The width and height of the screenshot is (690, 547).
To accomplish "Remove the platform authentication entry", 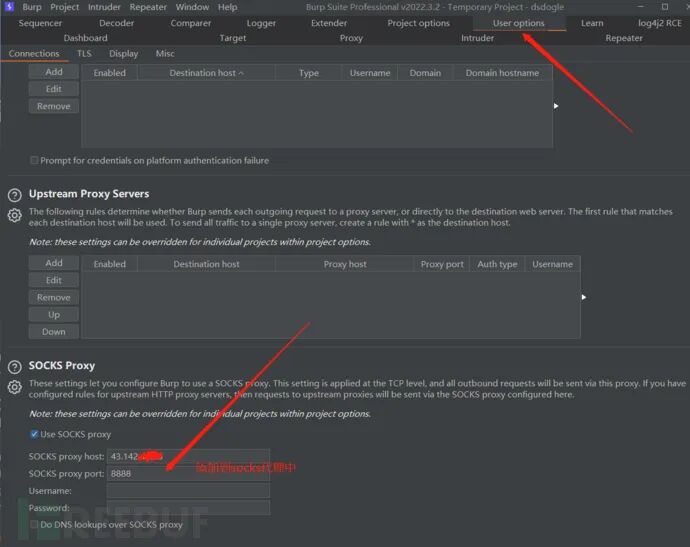I will click(54, 106).
